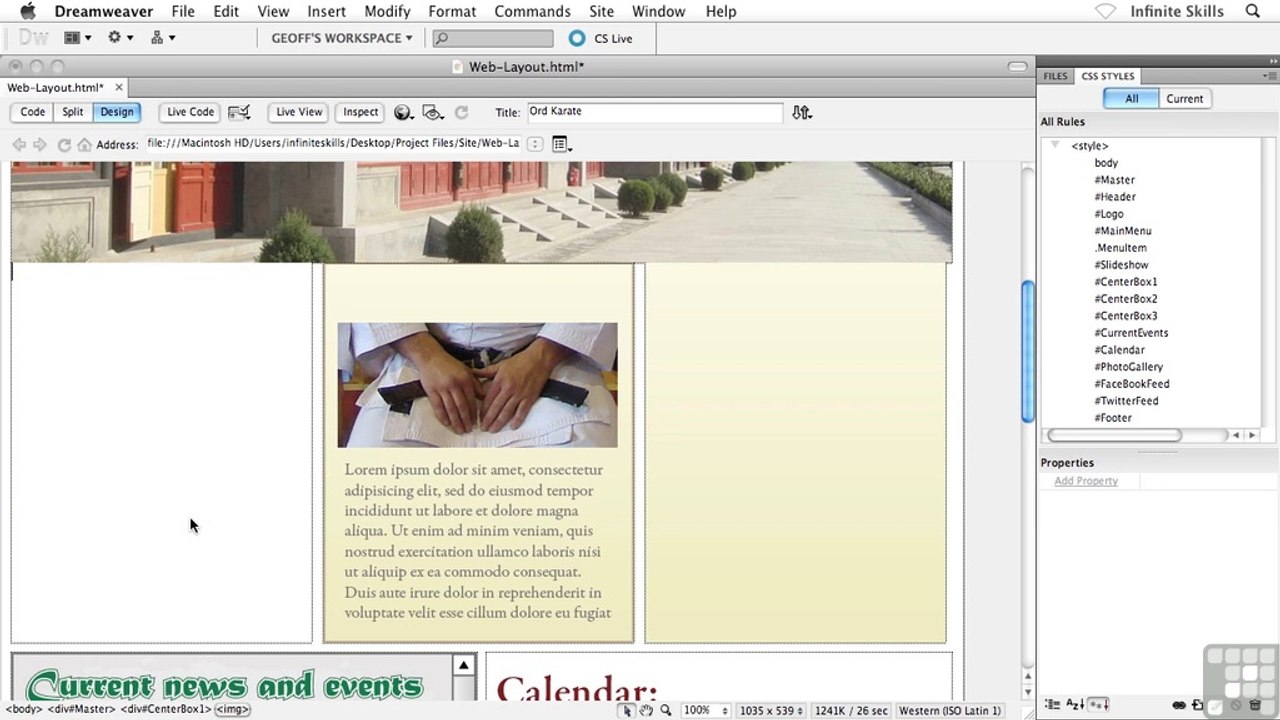Image resolution: width=1280 pixels, height=720 pixels.
Task: Open the zoom level 100% dropdown
Action: [705, 710]
